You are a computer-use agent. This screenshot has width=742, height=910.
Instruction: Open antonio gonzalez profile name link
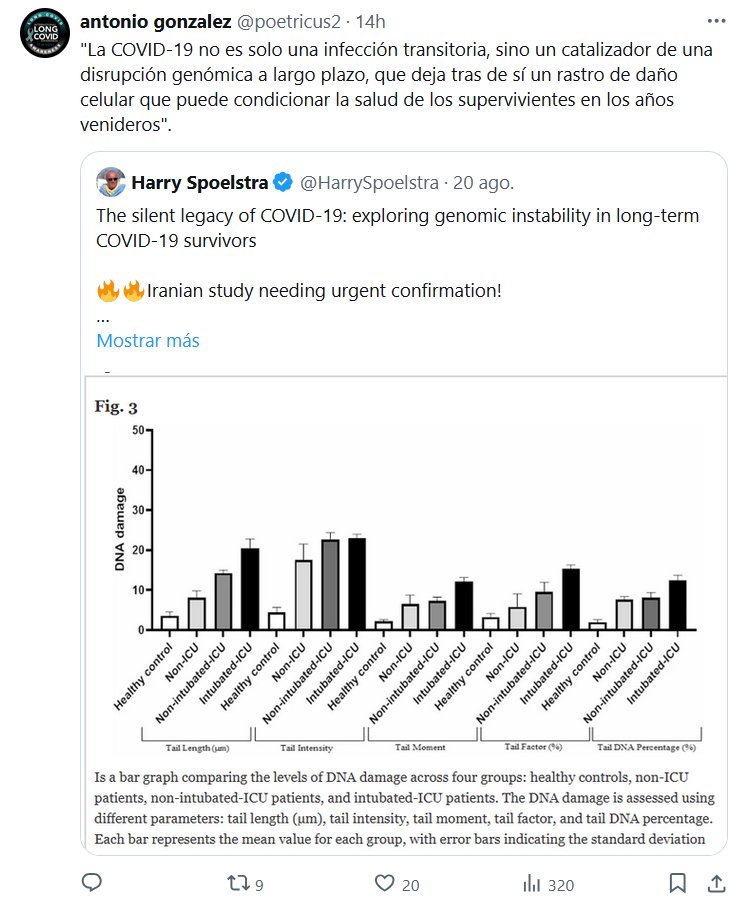click(155, 21)
